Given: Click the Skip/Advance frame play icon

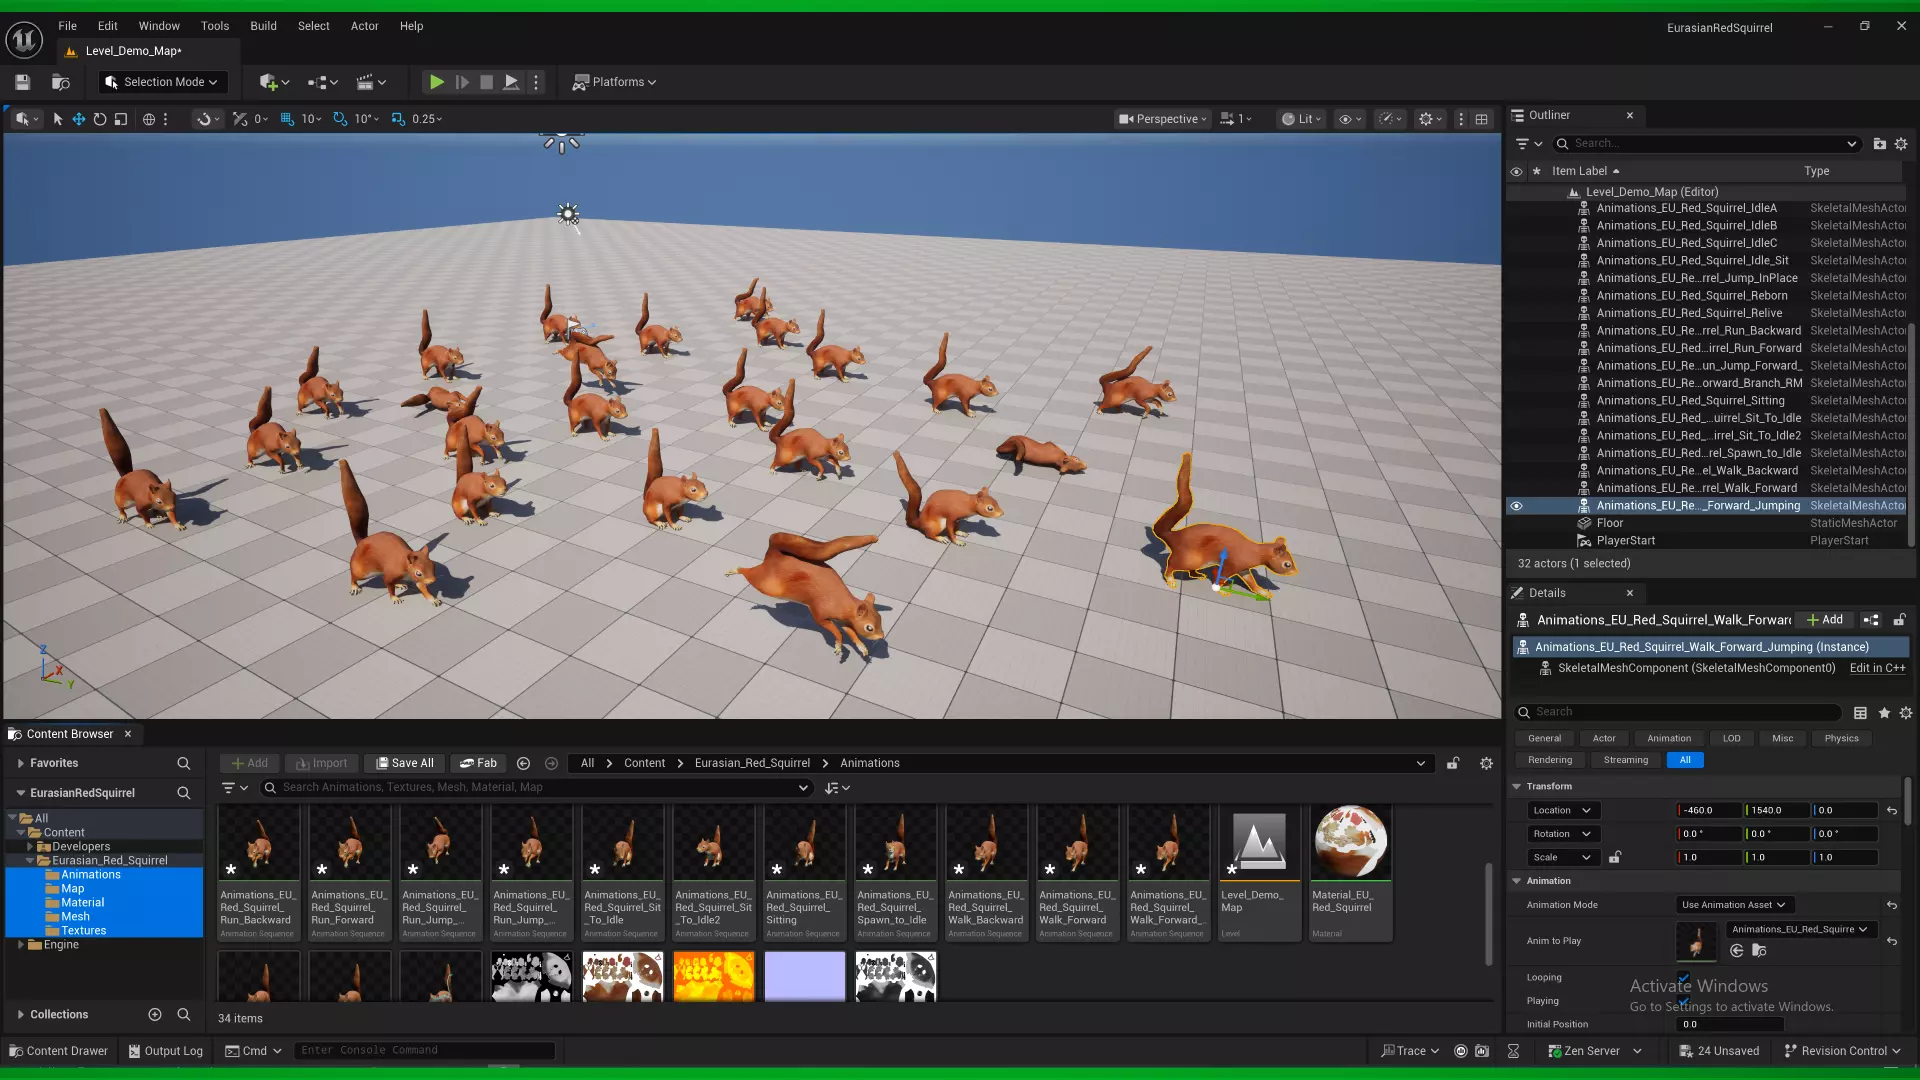Looking at the screenshot, I should pyautogui.click(x=462, y=82).
